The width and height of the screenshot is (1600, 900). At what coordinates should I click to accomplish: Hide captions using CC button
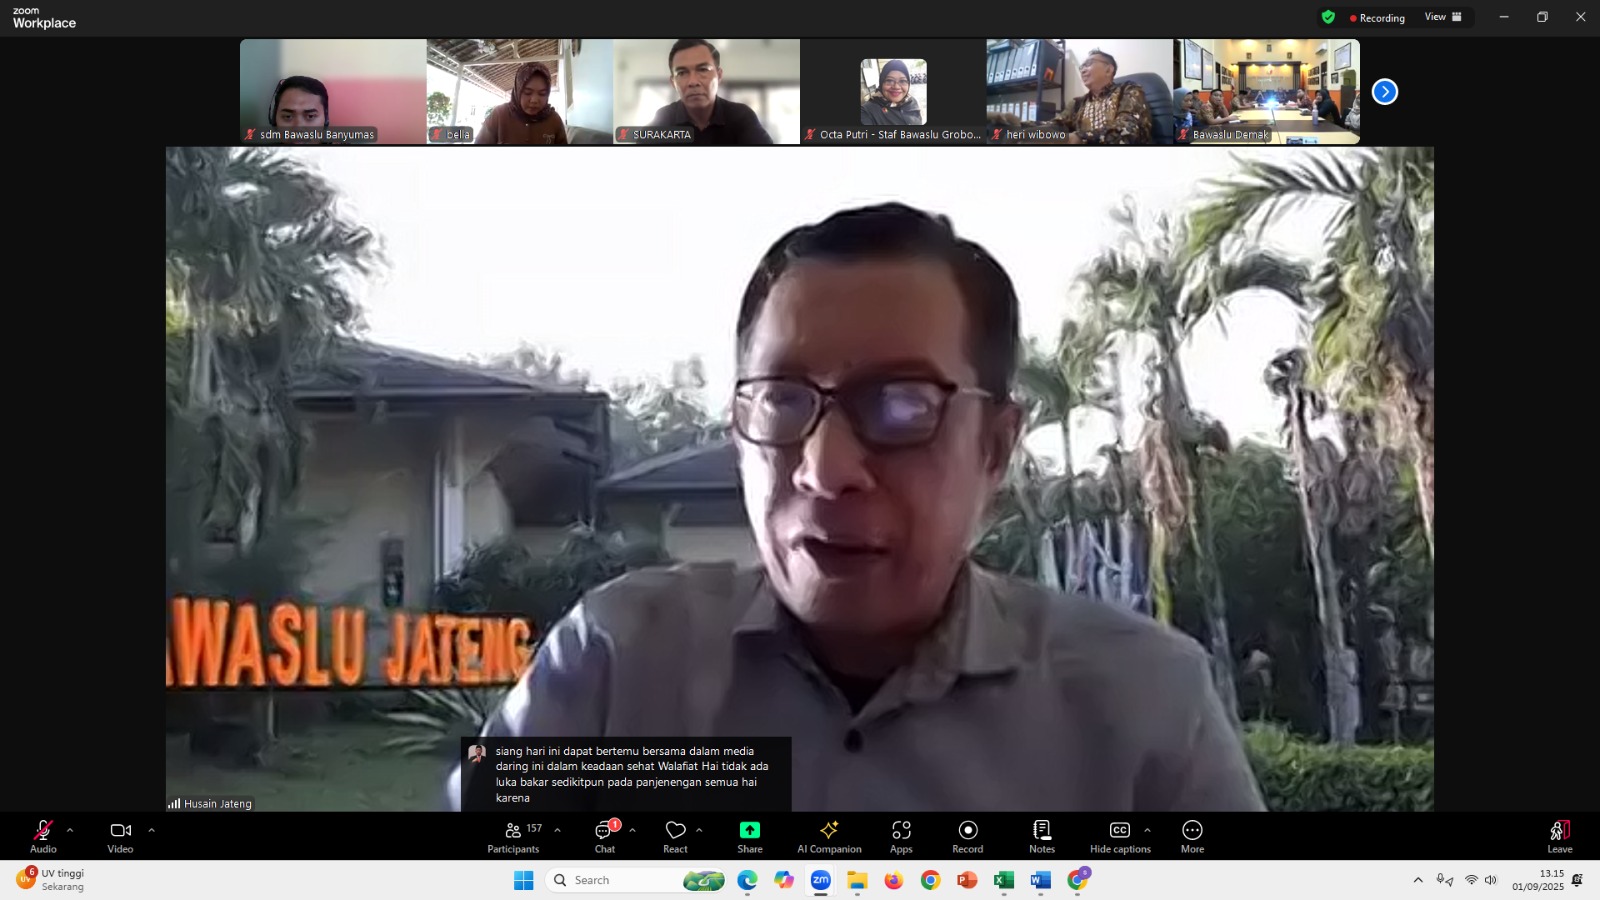1119,836
